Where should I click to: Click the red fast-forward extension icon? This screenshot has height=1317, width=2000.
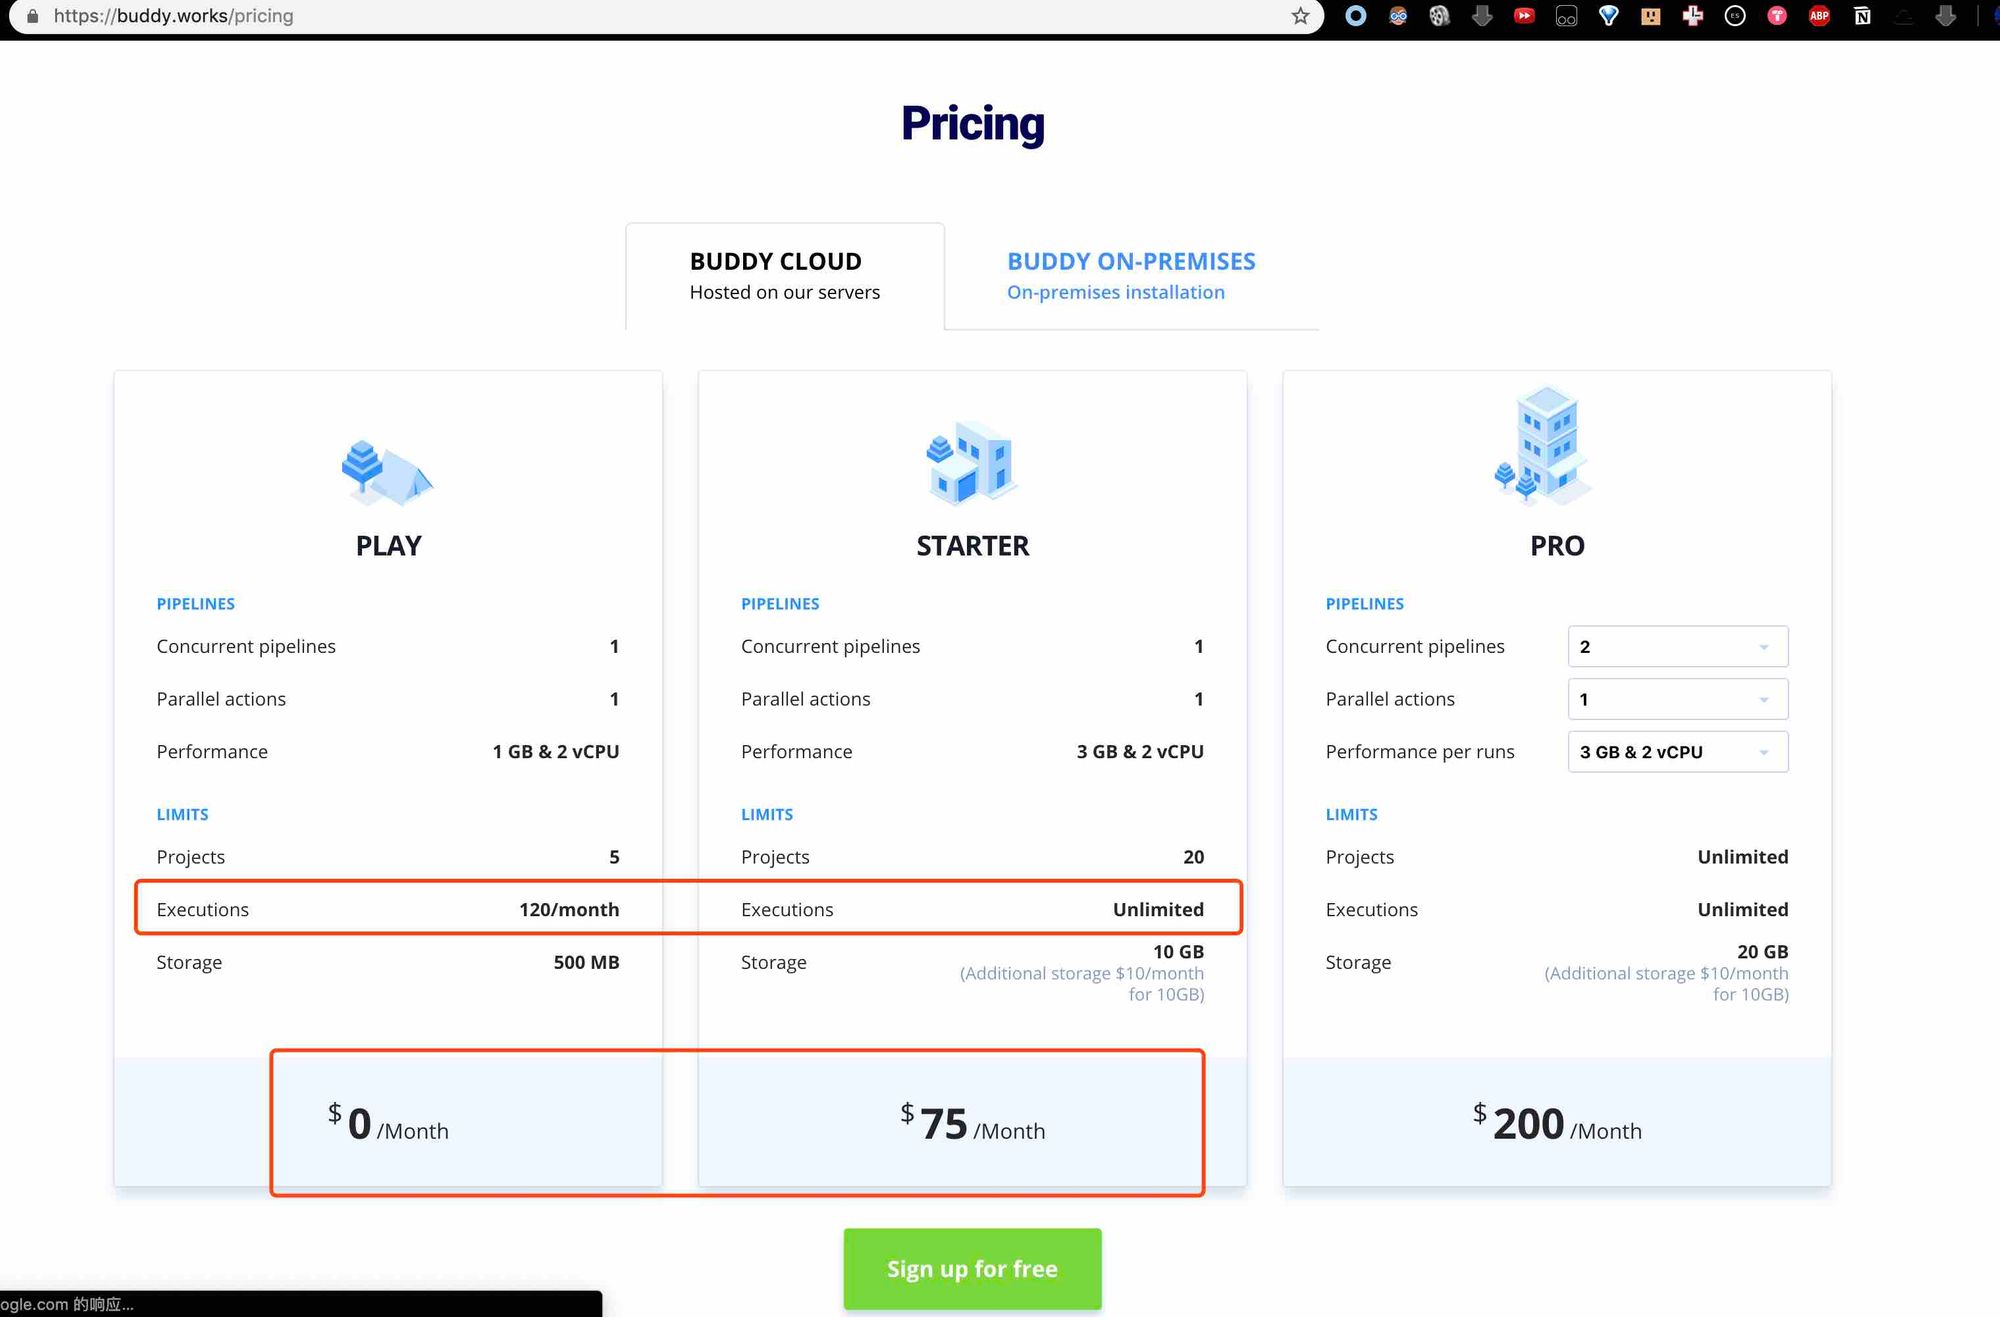coord(1524,16)
